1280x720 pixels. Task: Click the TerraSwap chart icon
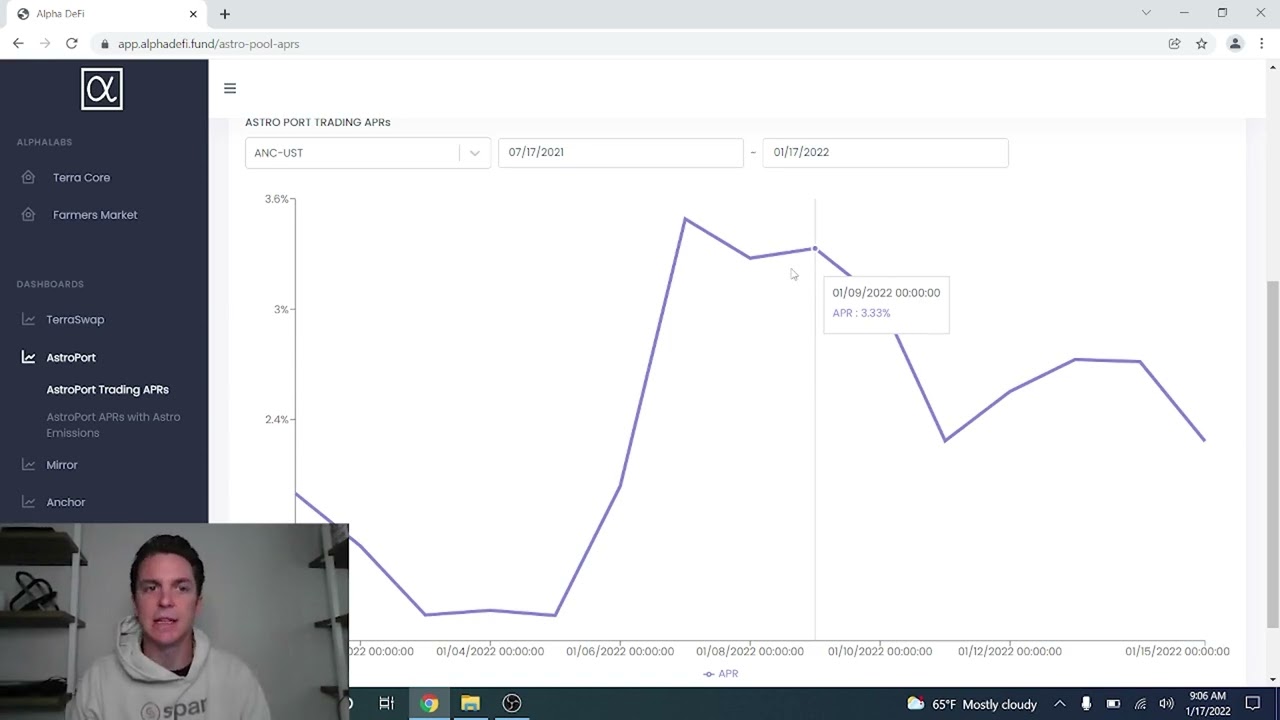click(x=28, y=320)
